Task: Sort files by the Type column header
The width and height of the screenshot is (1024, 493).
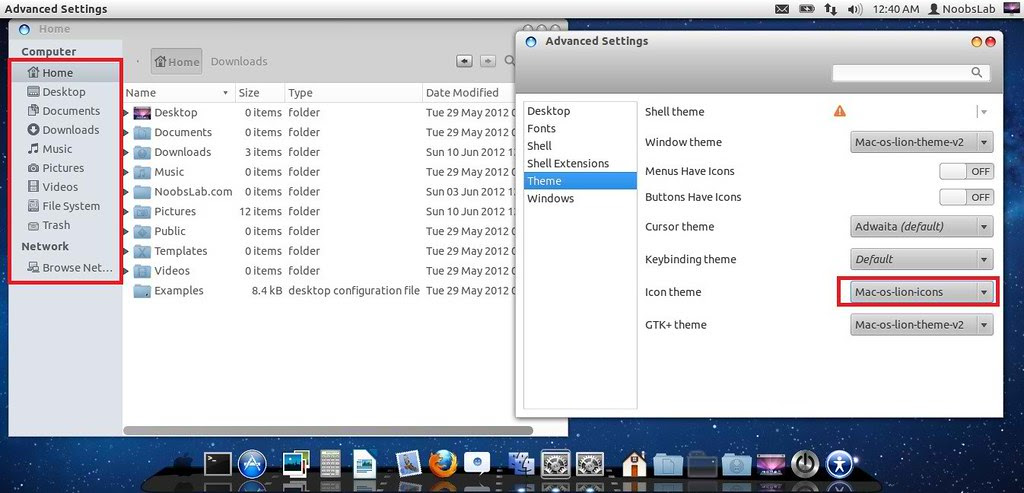Action: point(354,93)
